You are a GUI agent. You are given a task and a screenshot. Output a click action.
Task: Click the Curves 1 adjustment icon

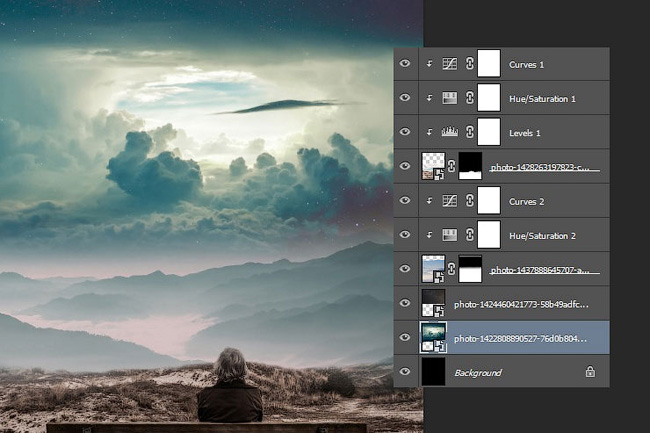coord(450,64)
